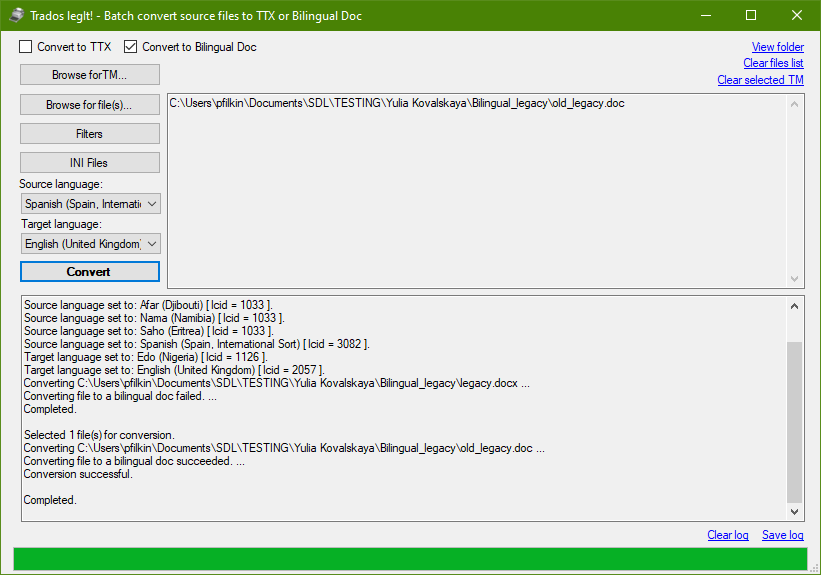The height and width of the screenshot is (575, 821).
Task: Click the Save log link
Action: pyautogui.click(x=783, y=535)
